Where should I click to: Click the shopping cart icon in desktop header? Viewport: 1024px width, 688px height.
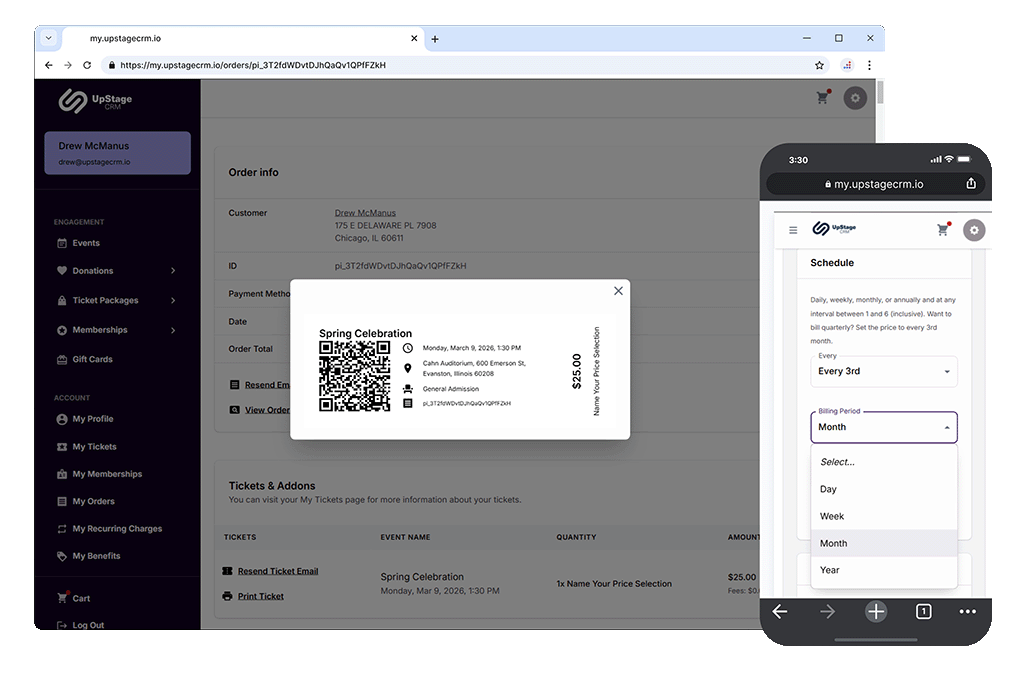[x=823, y=98]
